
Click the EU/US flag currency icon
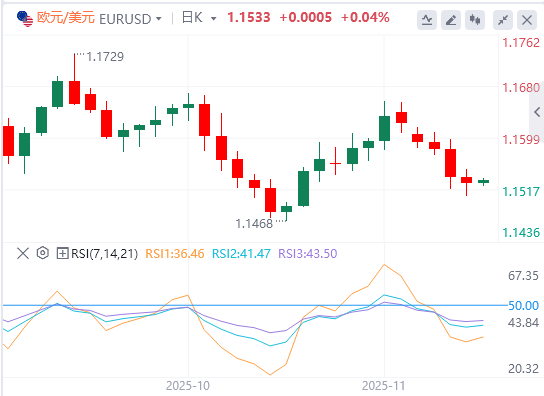(x=25, y=18)
